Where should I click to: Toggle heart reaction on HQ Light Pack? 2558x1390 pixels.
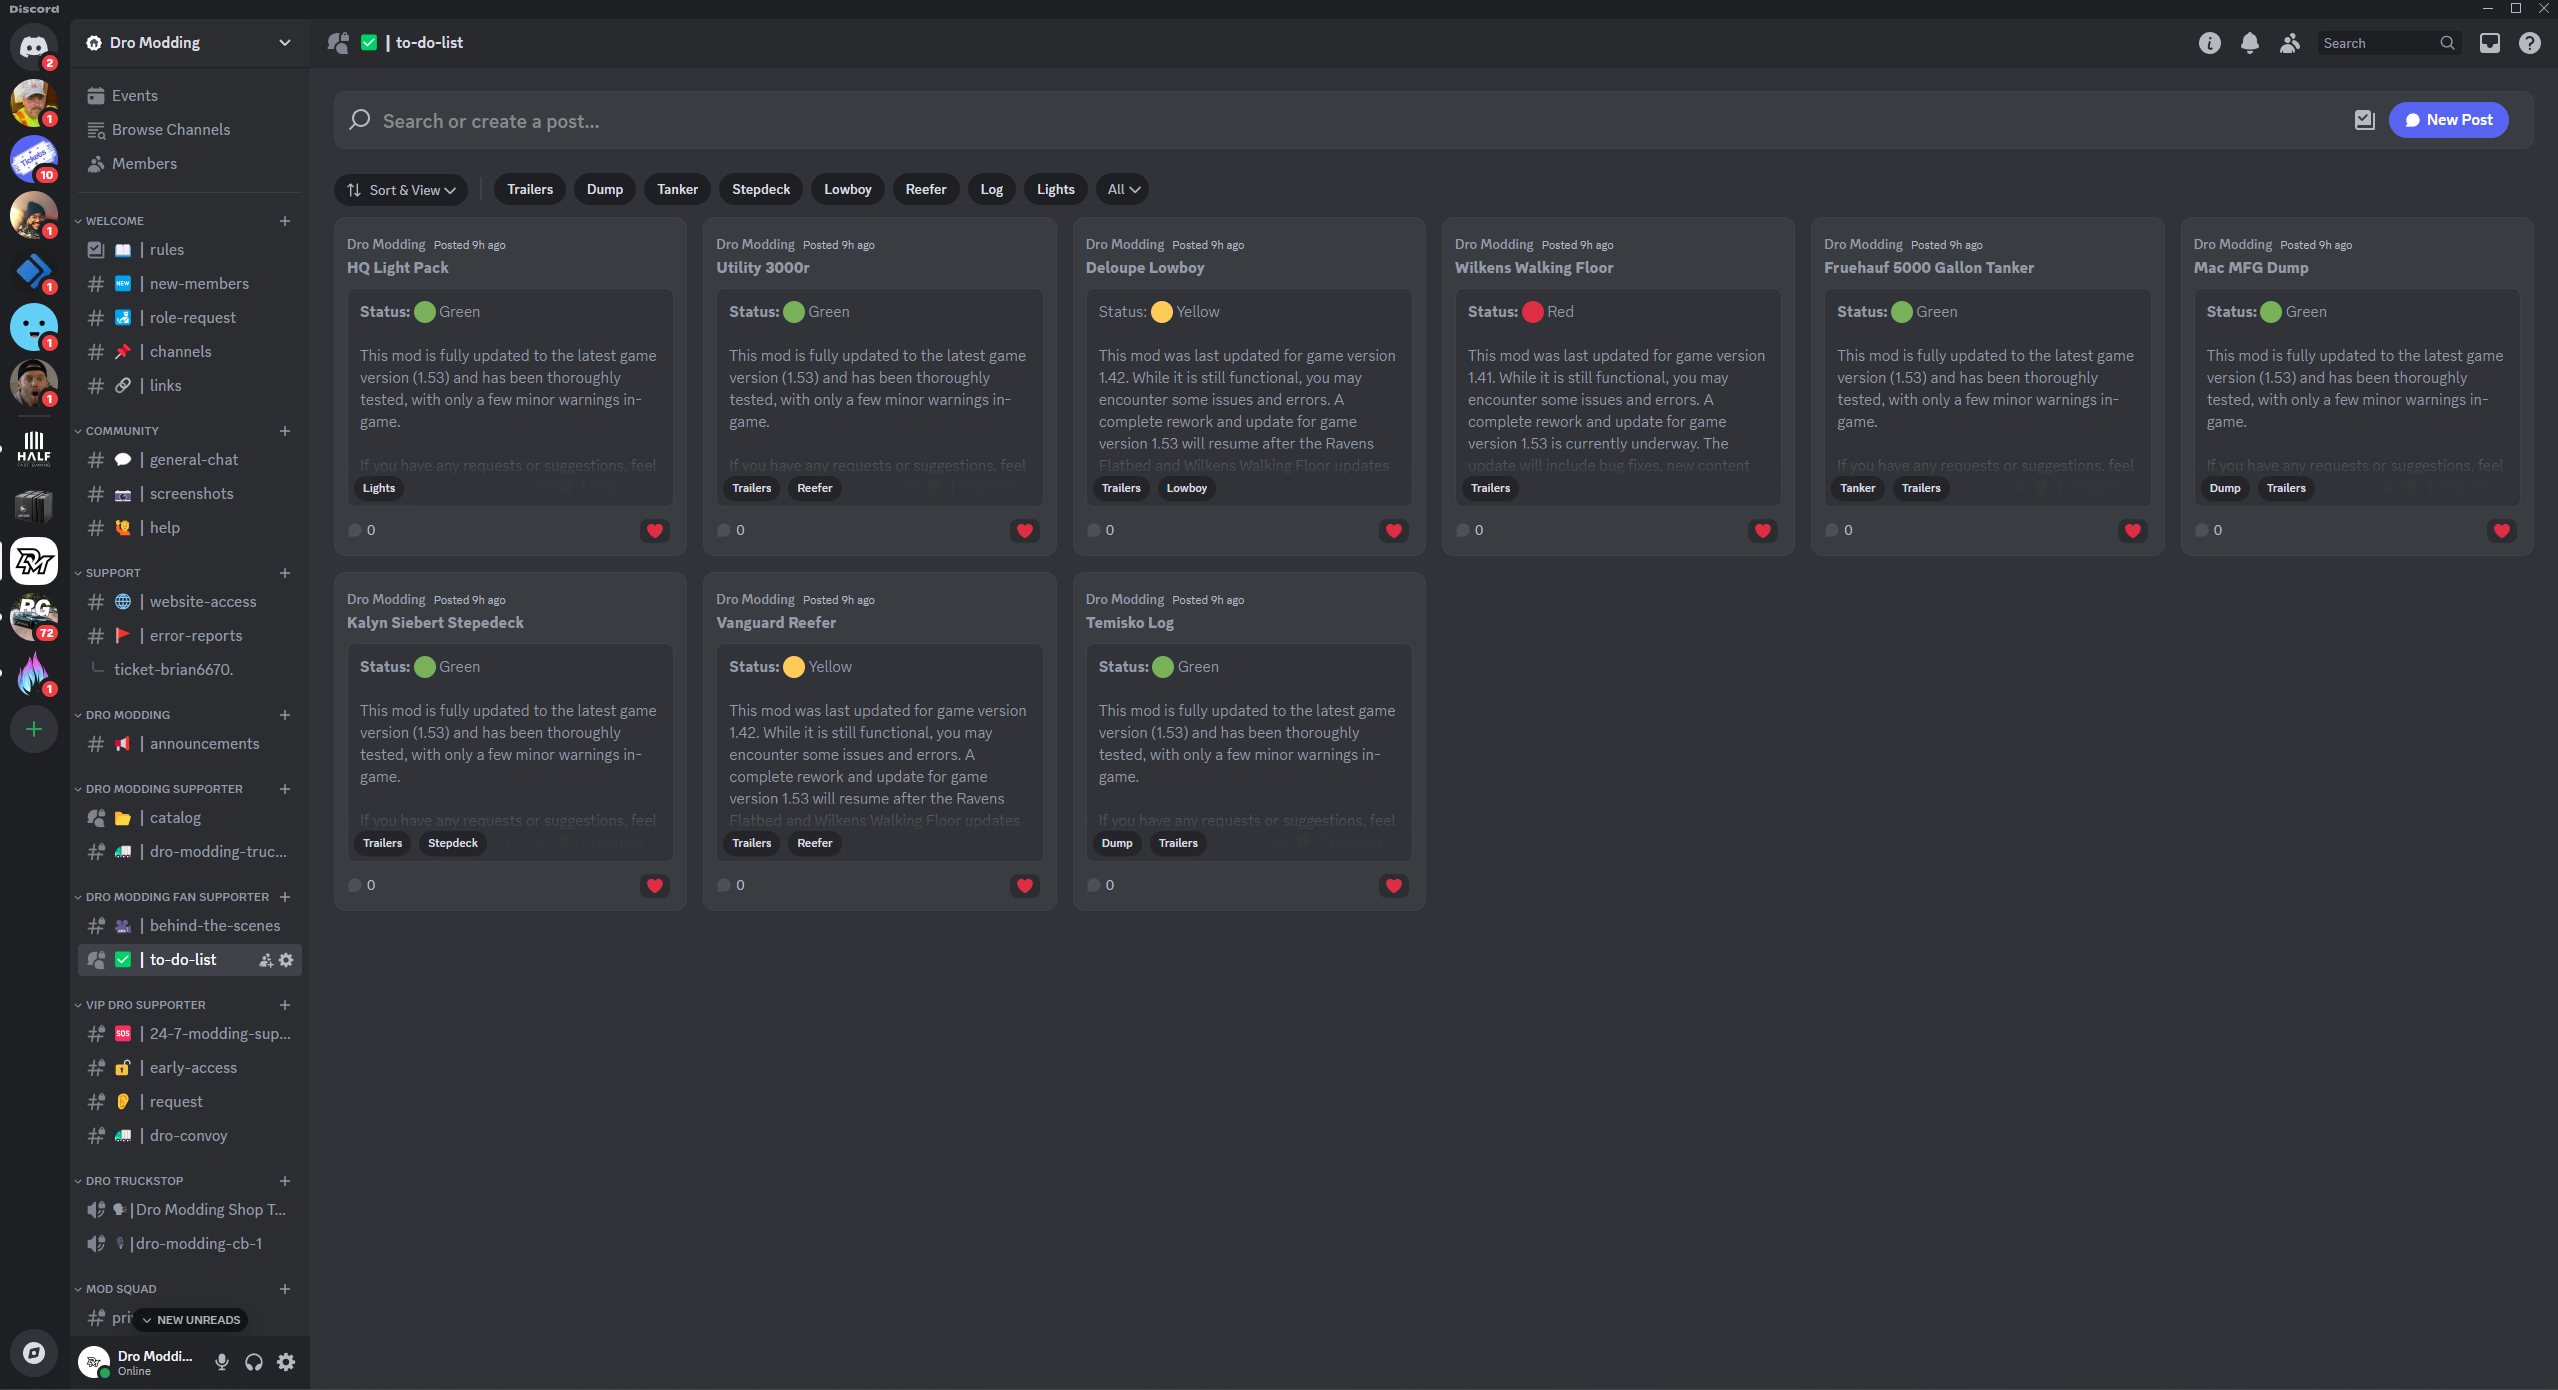click(x=655, y=531)
